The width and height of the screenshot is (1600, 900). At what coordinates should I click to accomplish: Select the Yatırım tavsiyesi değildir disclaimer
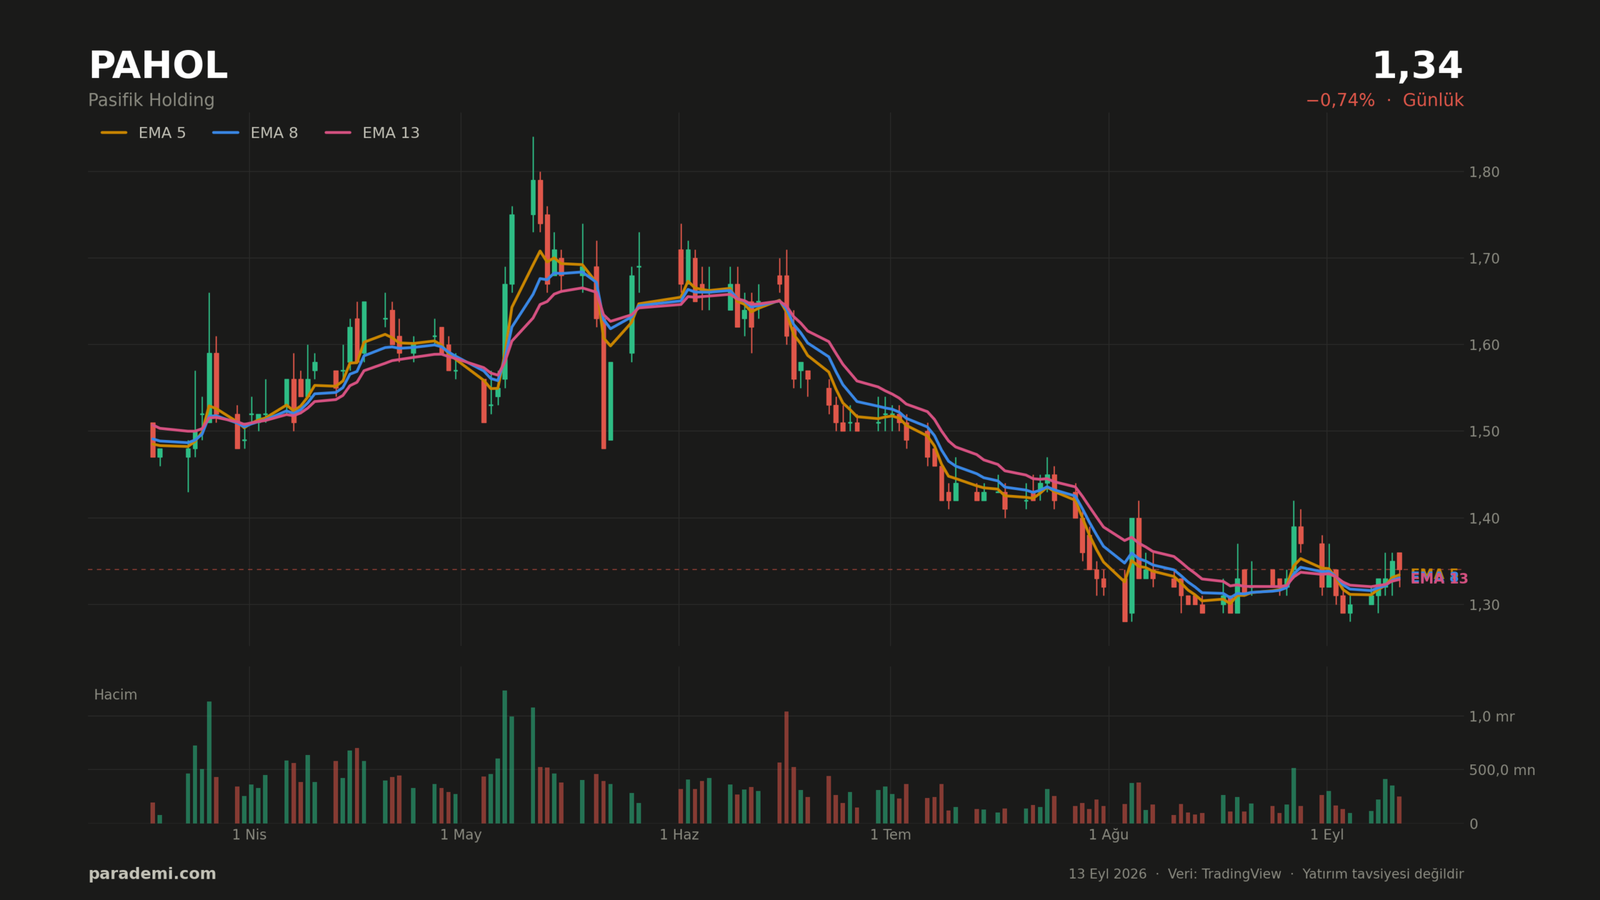pyautogui.click(x=1383, y=874)
